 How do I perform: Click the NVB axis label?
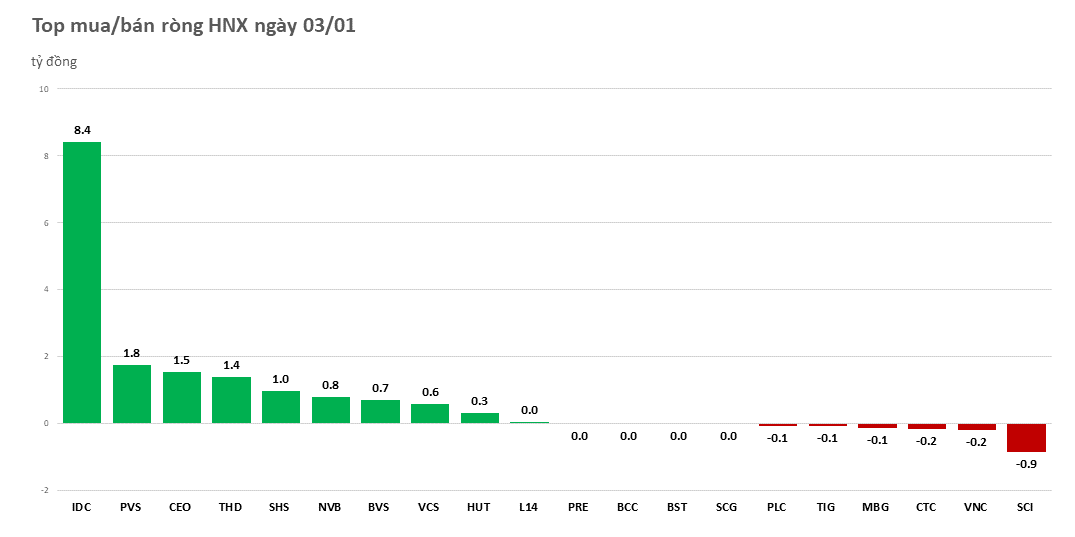pos(330,508)
